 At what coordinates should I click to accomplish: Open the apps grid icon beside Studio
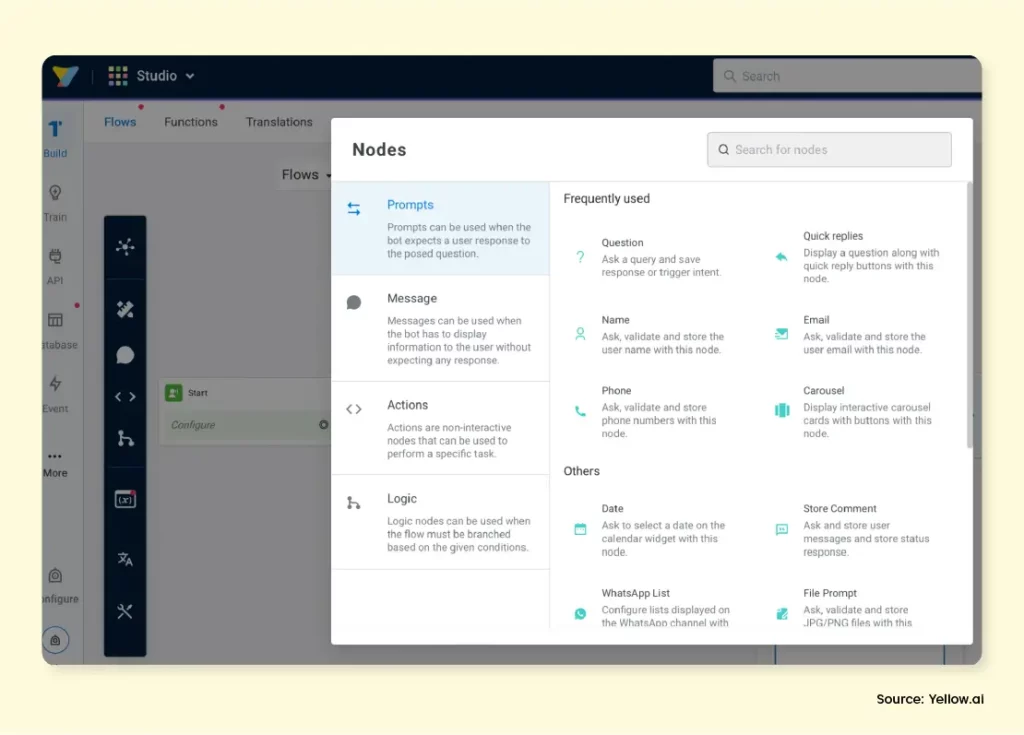pos(118,76)
